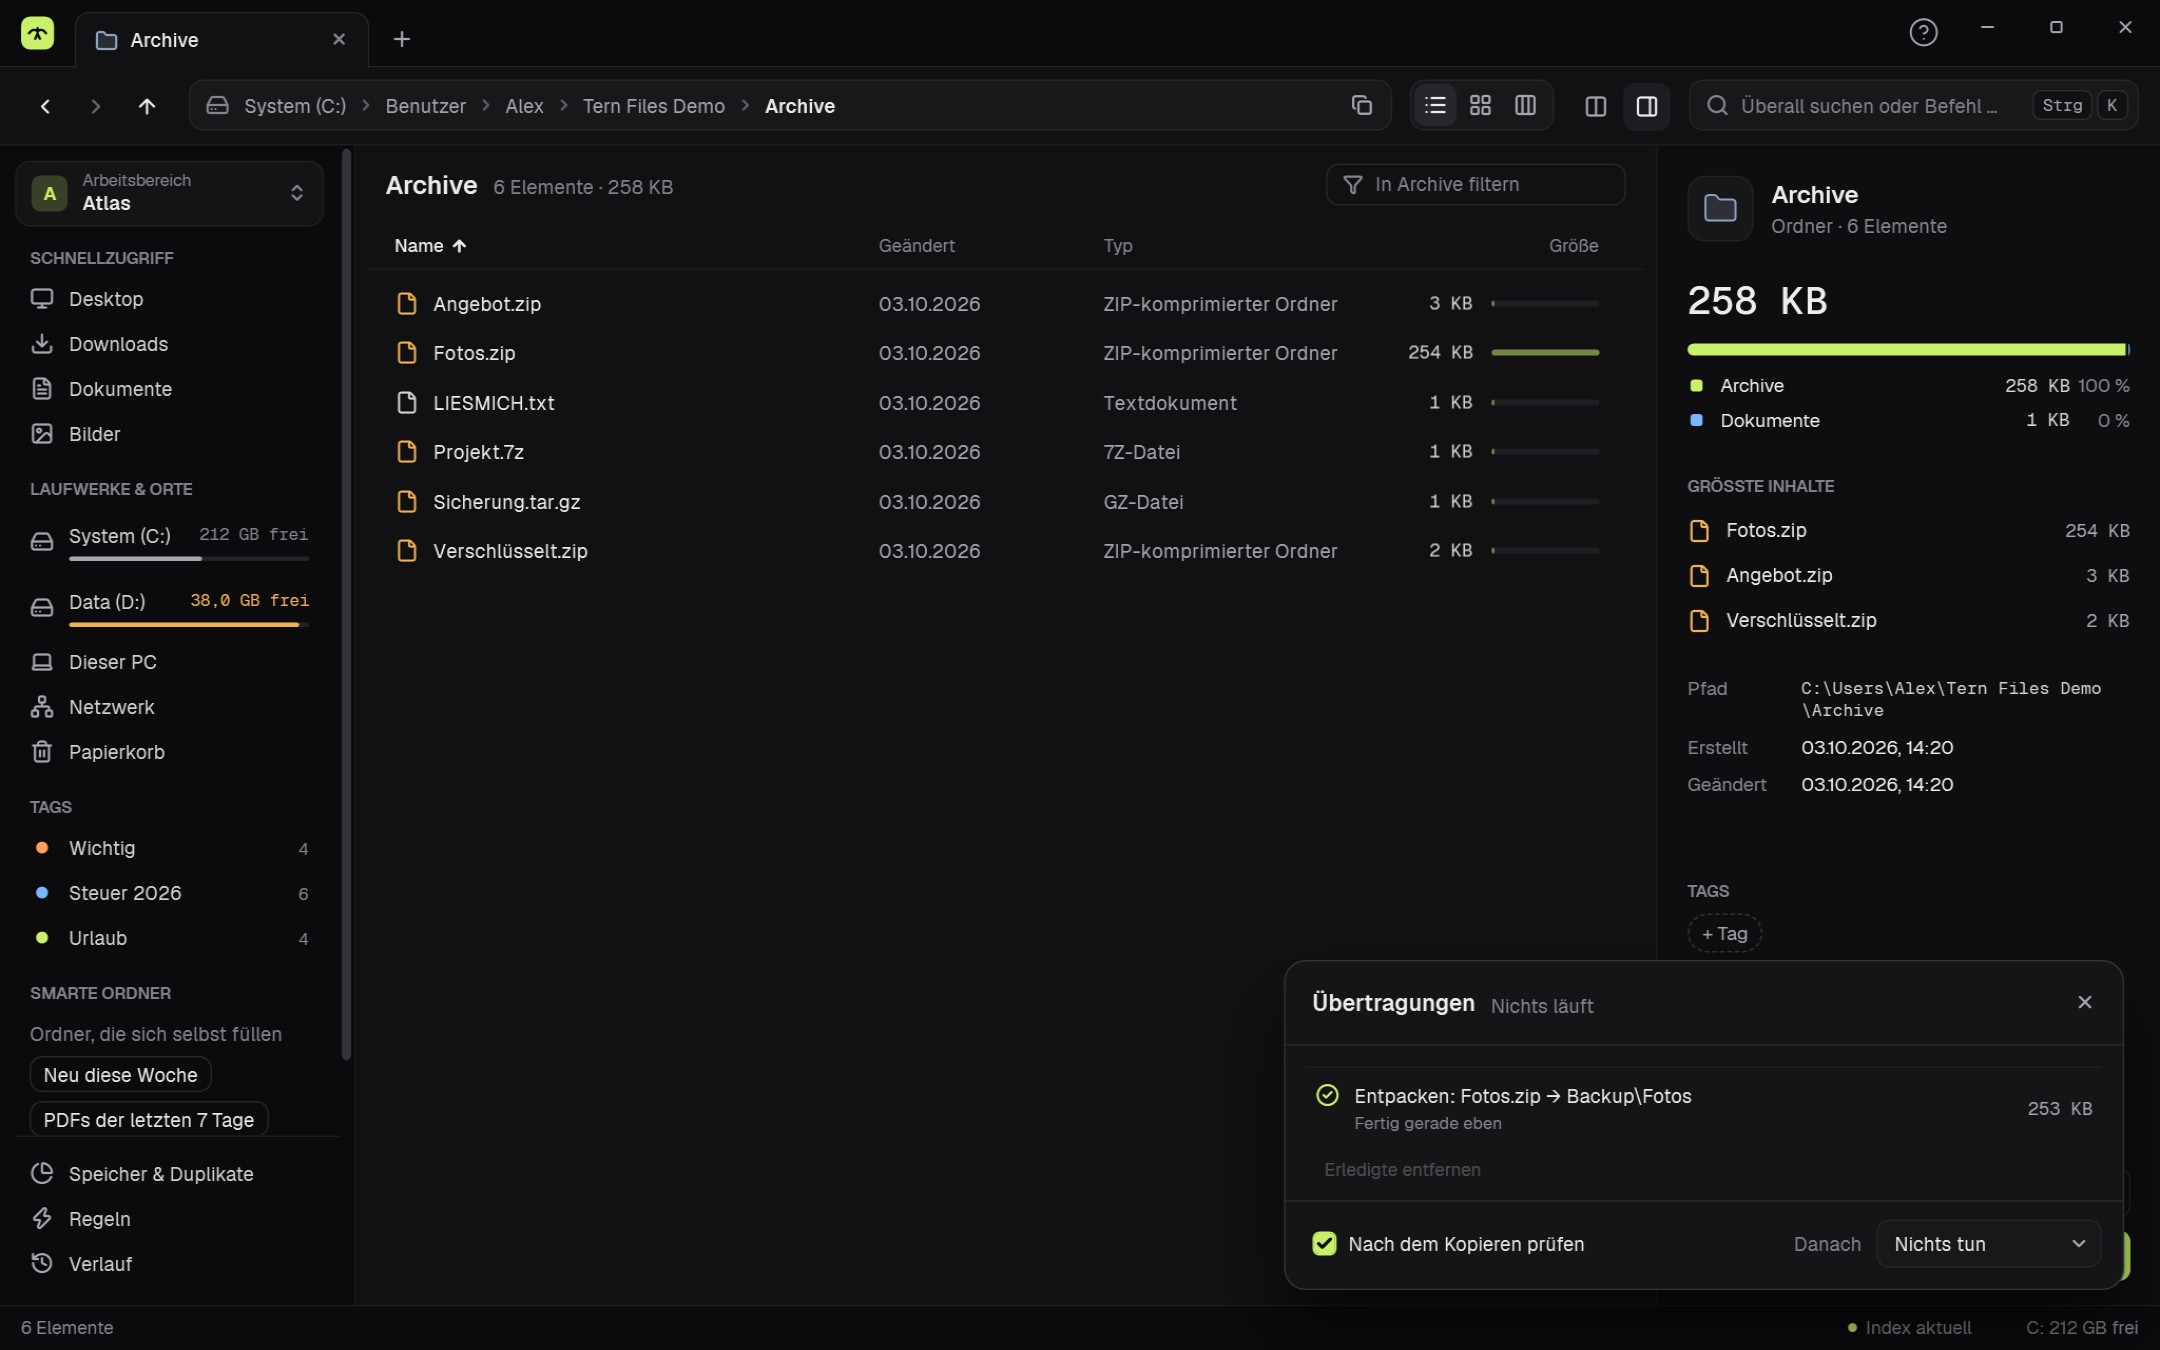This screenshot has width=2160, height=1350.
Task: Open the Atlas workspace switcher
Action: (169, 193)
